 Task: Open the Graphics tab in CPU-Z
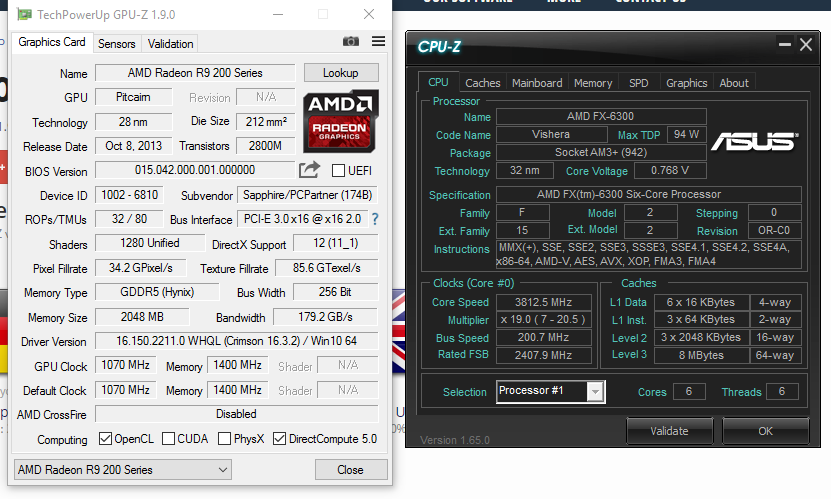[686, 83]
